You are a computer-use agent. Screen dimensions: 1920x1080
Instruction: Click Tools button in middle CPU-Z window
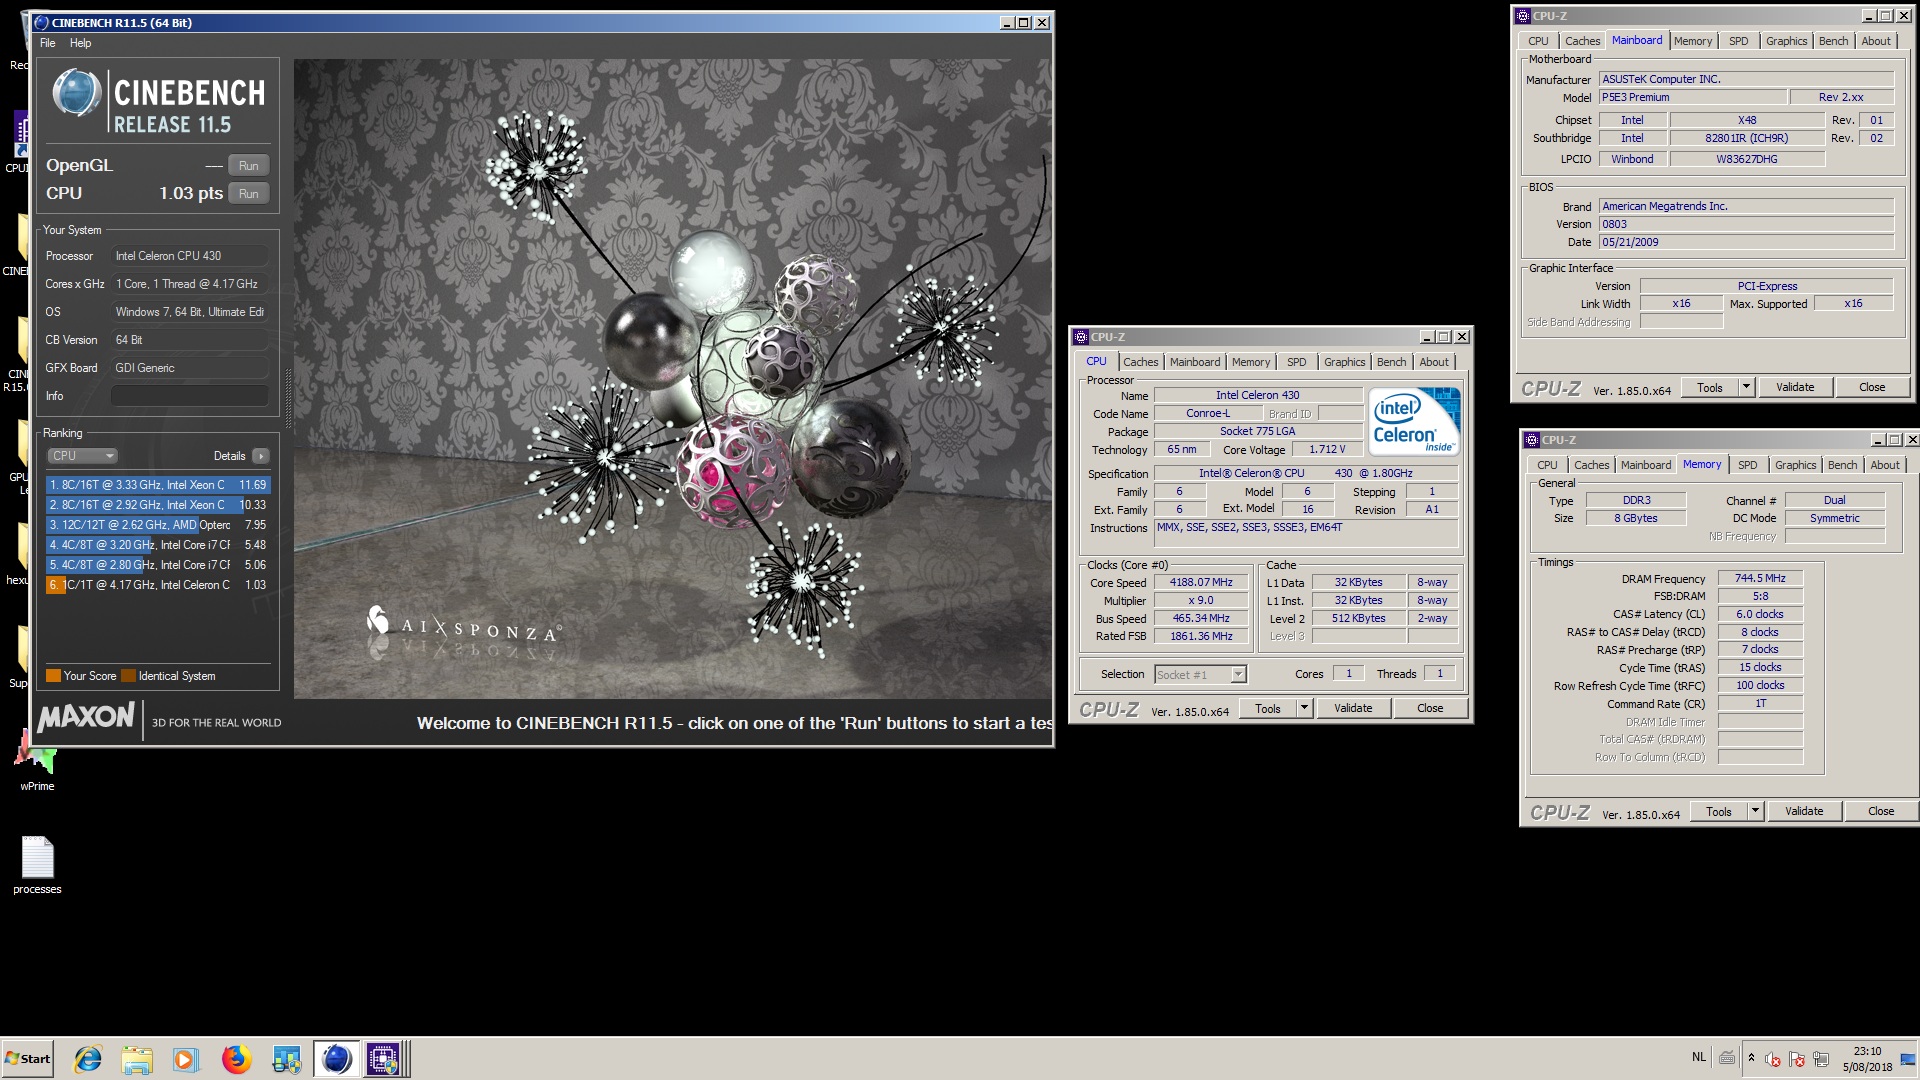click(1268, 708)
